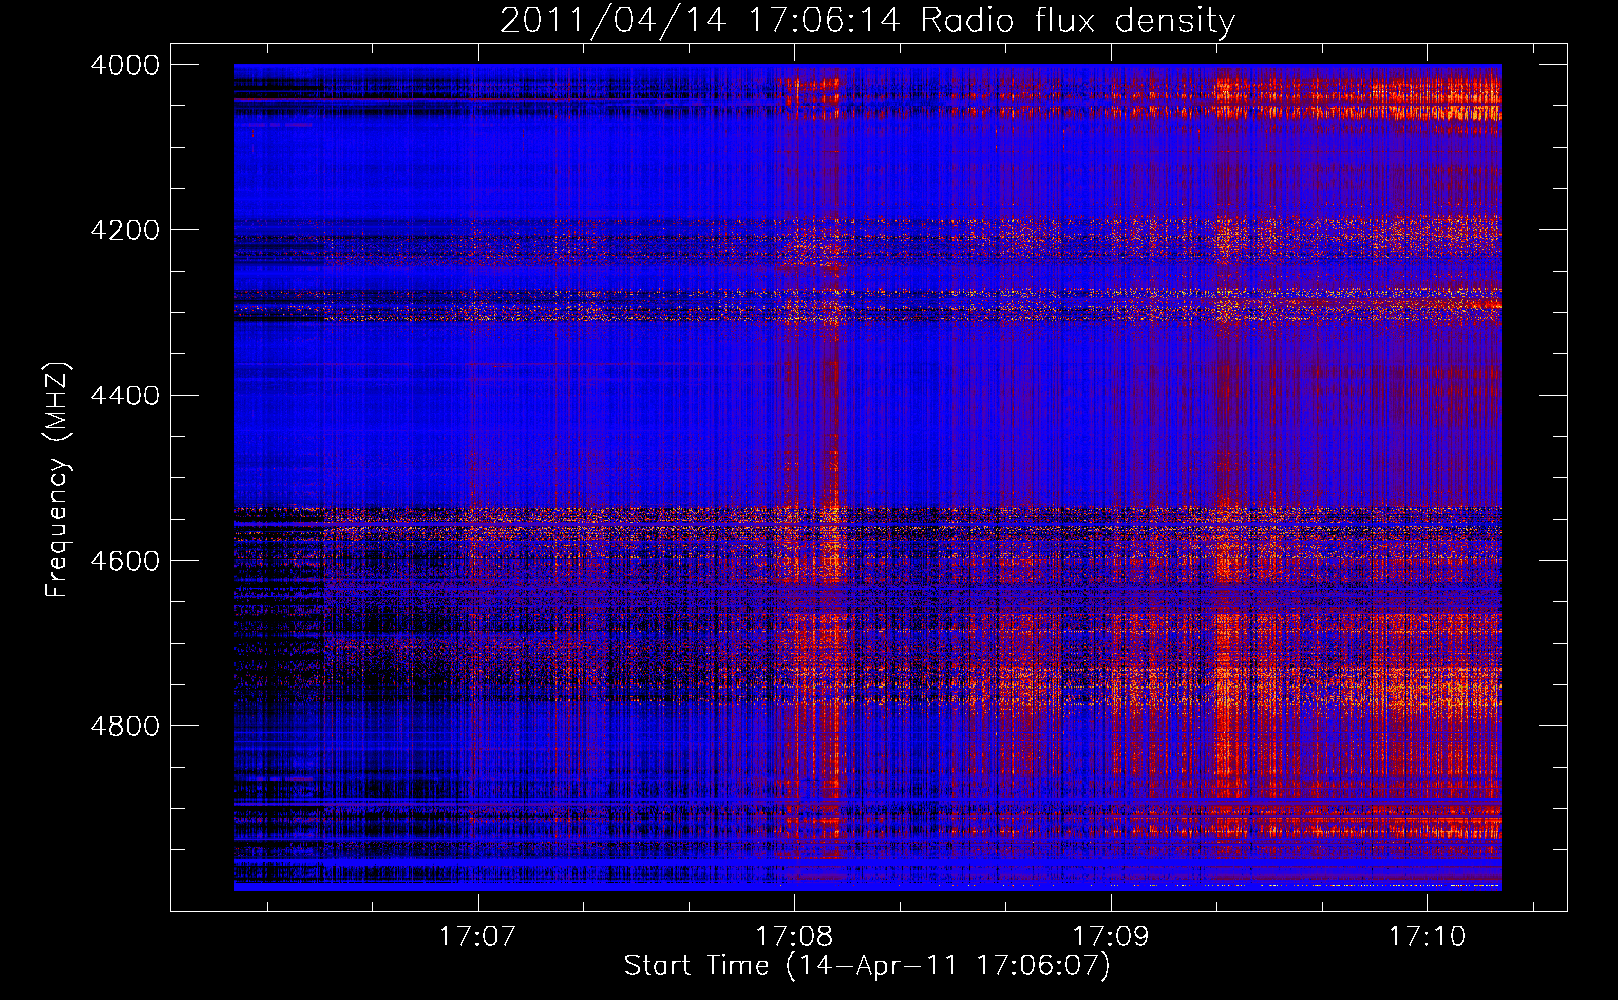Click the 'Start Time (14-Apr-11 17:06:07)' axis label
Viewport: 1618px width, 1000px height.
(867, 966)
